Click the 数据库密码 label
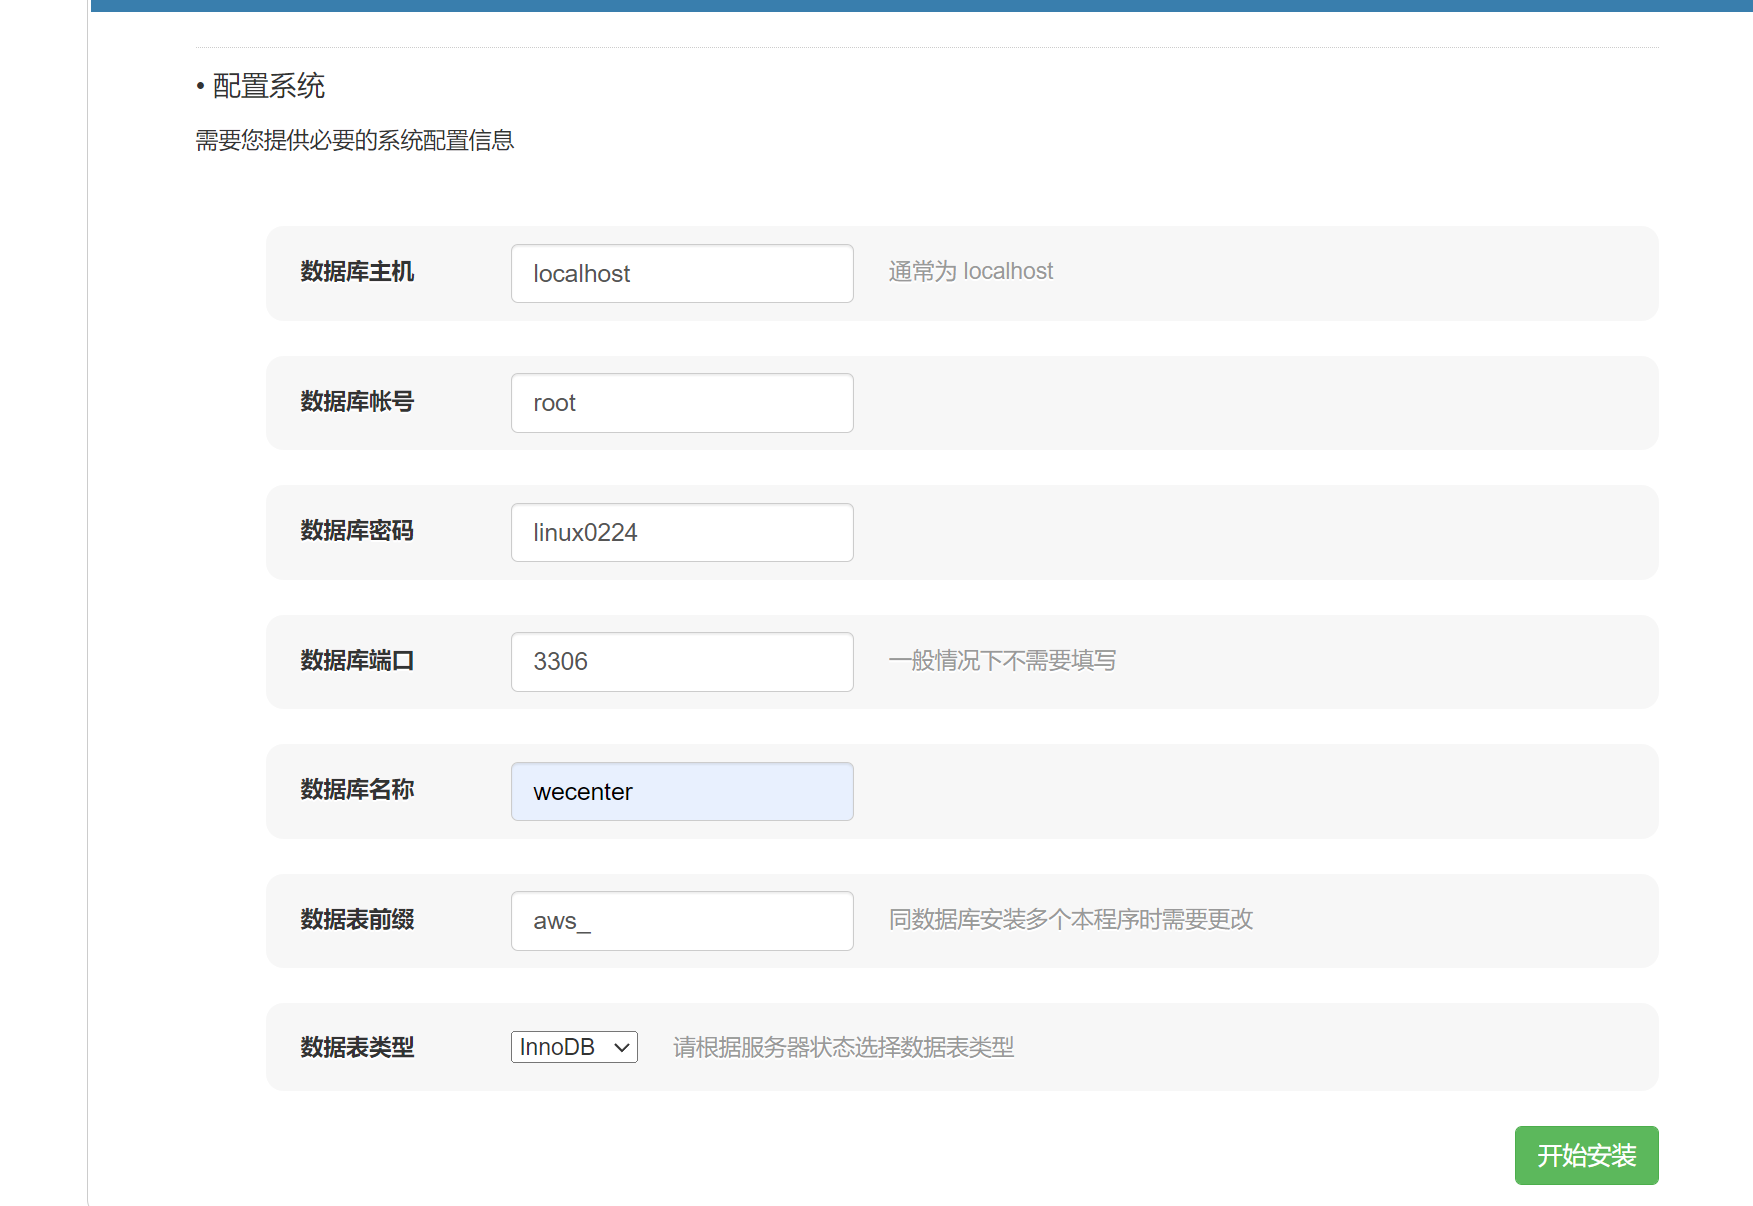 pos(357,531)
